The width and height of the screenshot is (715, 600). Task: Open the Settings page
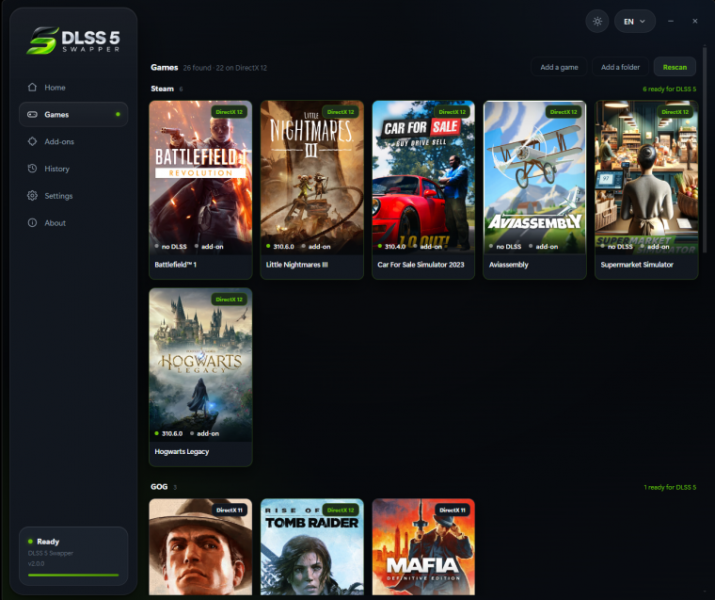(73, 196)
